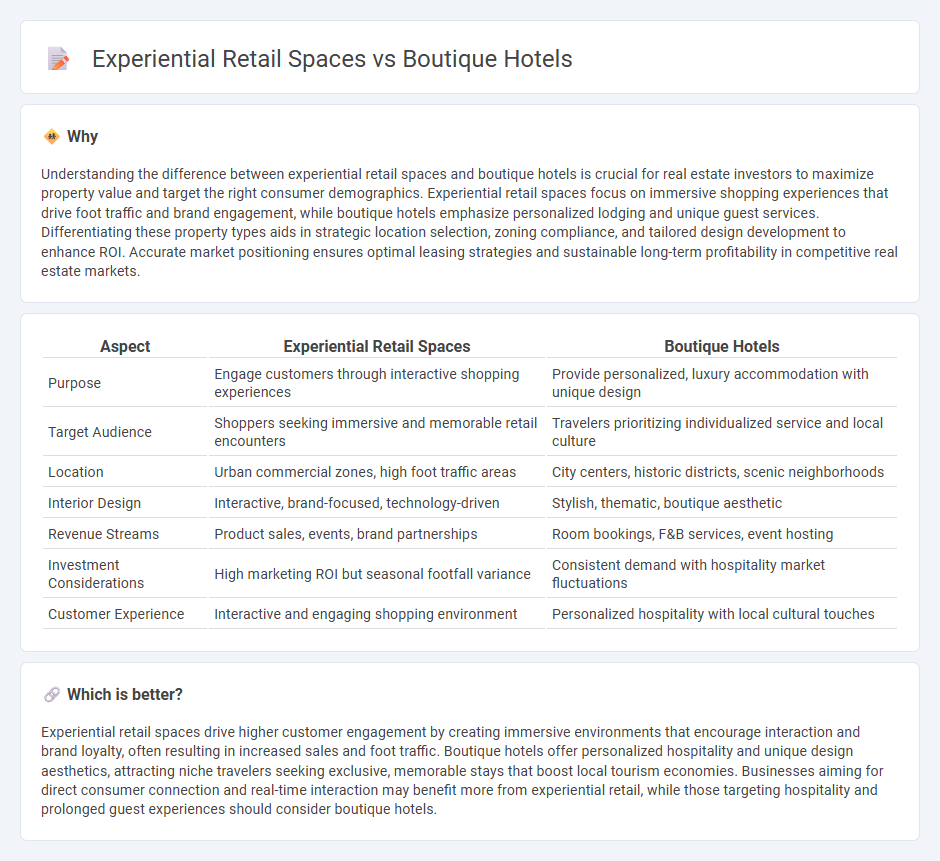The width and height of the screenshot is (940, 861).
Task: Click 'Shoppers seeking immersive and memorable retail encounters' cell
Action: [376, 432]
